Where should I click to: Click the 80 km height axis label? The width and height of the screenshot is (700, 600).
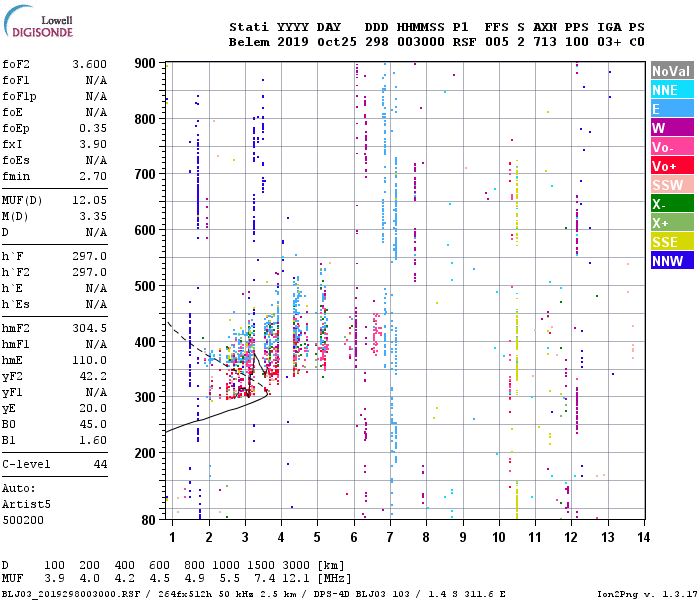click(149, 520)
